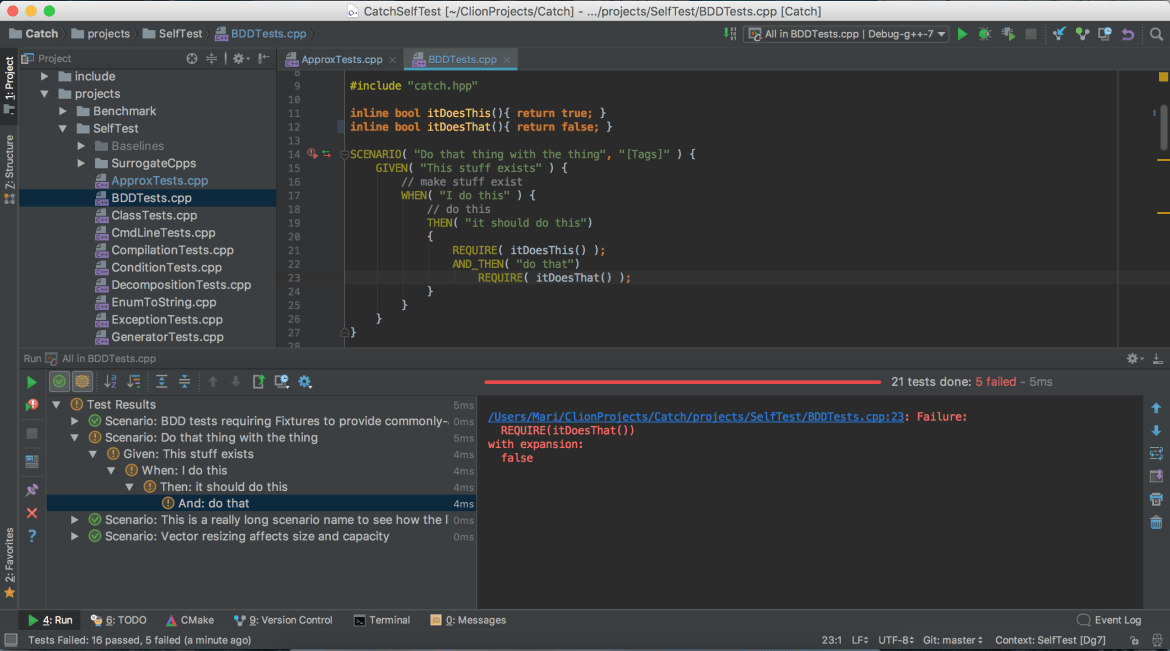Collapse the SelfTest folder in Project tree
1170x651 pixels.
[63, 128]
